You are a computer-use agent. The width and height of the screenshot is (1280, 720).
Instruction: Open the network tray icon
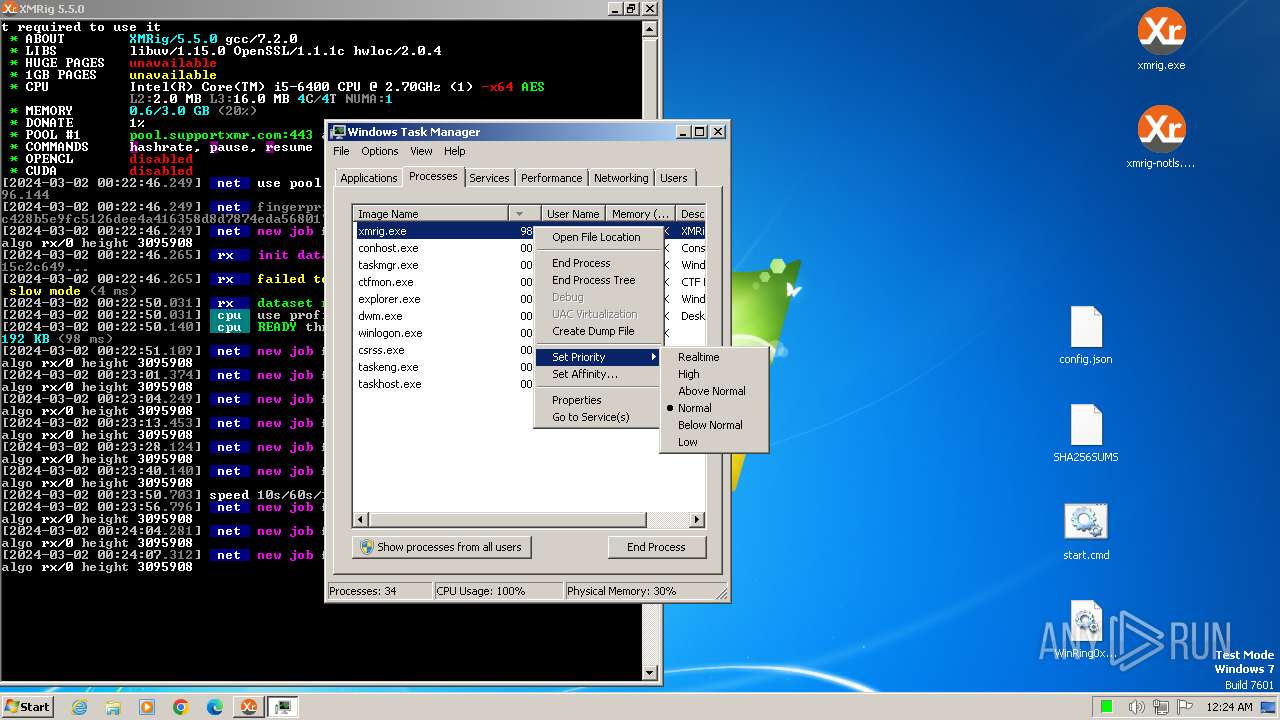click(1162, 707)
